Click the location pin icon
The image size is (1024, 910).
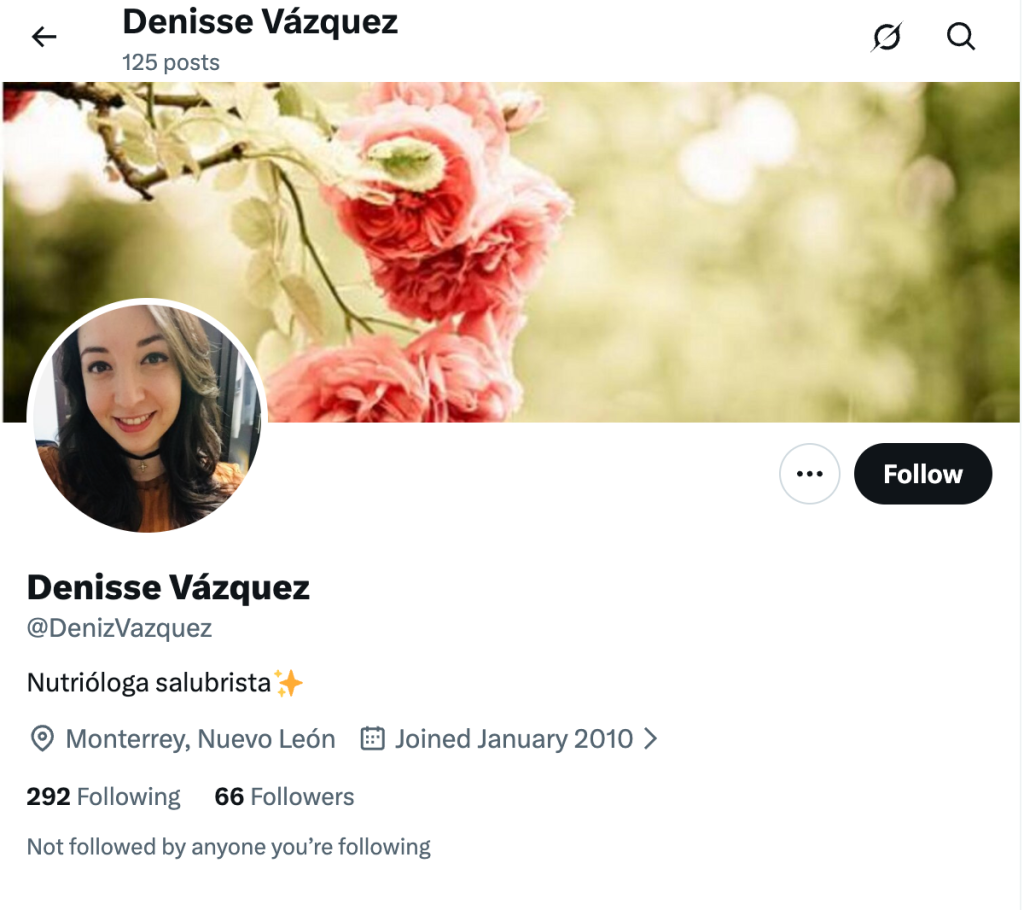[x=42, y=740]
